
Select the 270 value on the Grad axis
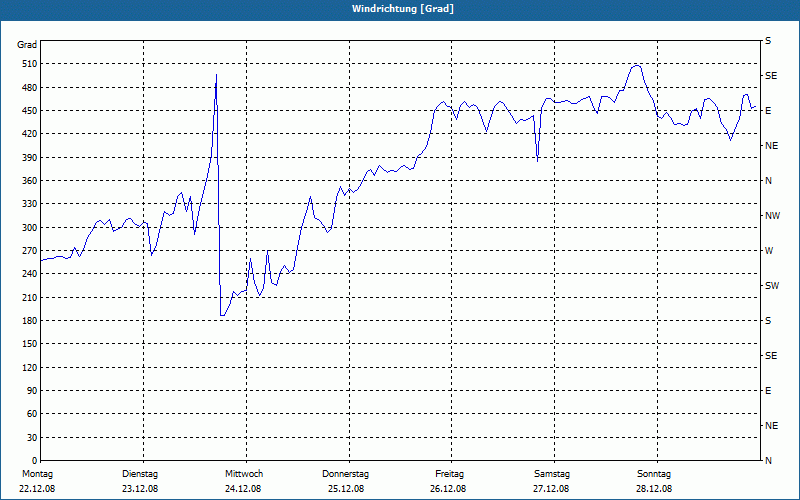click(30, 251)
